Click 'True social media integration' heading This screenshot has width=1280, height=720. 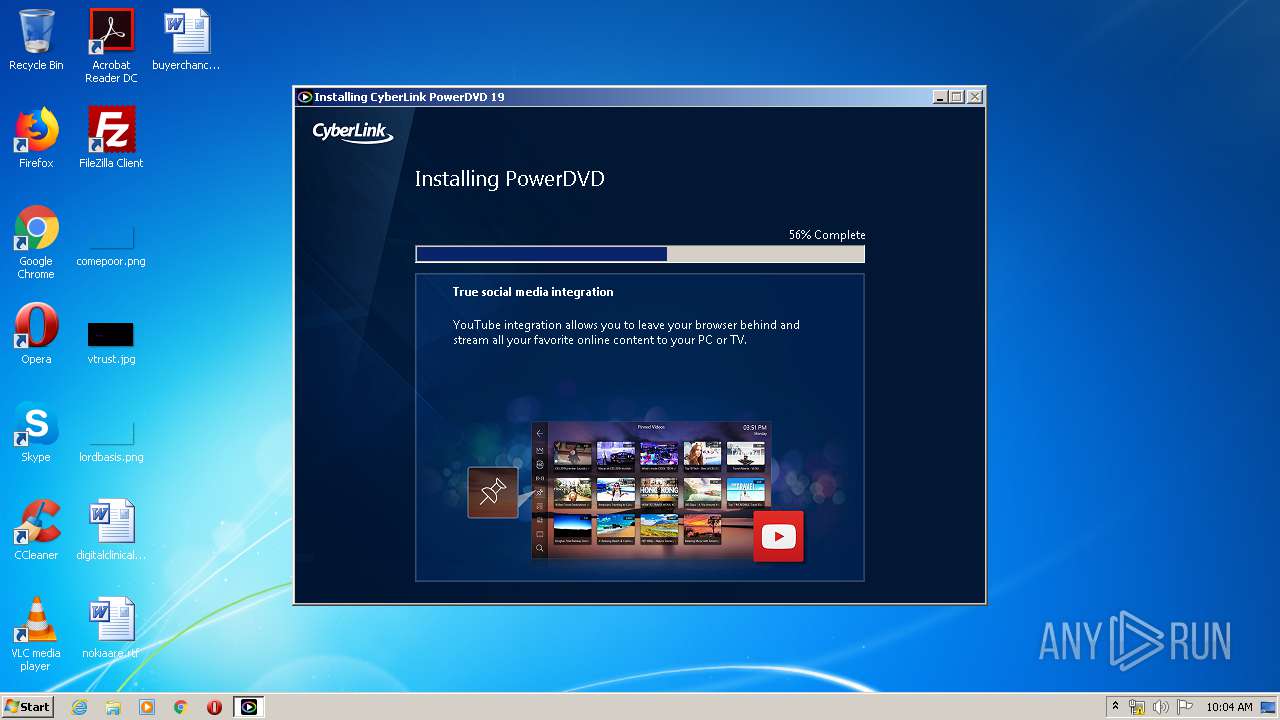[533, 292]
